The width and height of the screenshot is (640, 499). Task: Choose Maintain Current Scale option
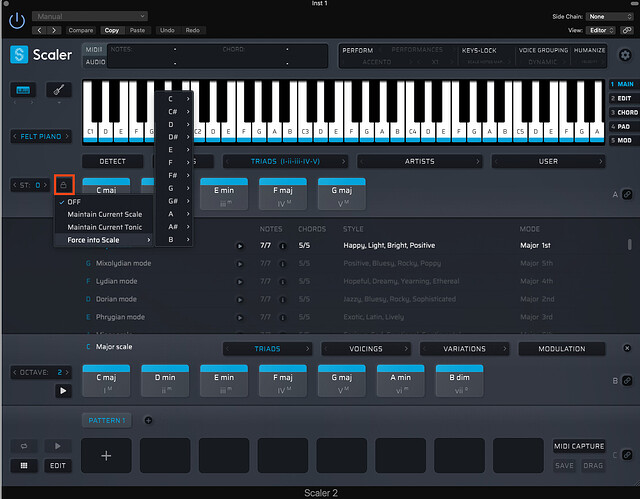pyautogui.click(x=104, y=214)
